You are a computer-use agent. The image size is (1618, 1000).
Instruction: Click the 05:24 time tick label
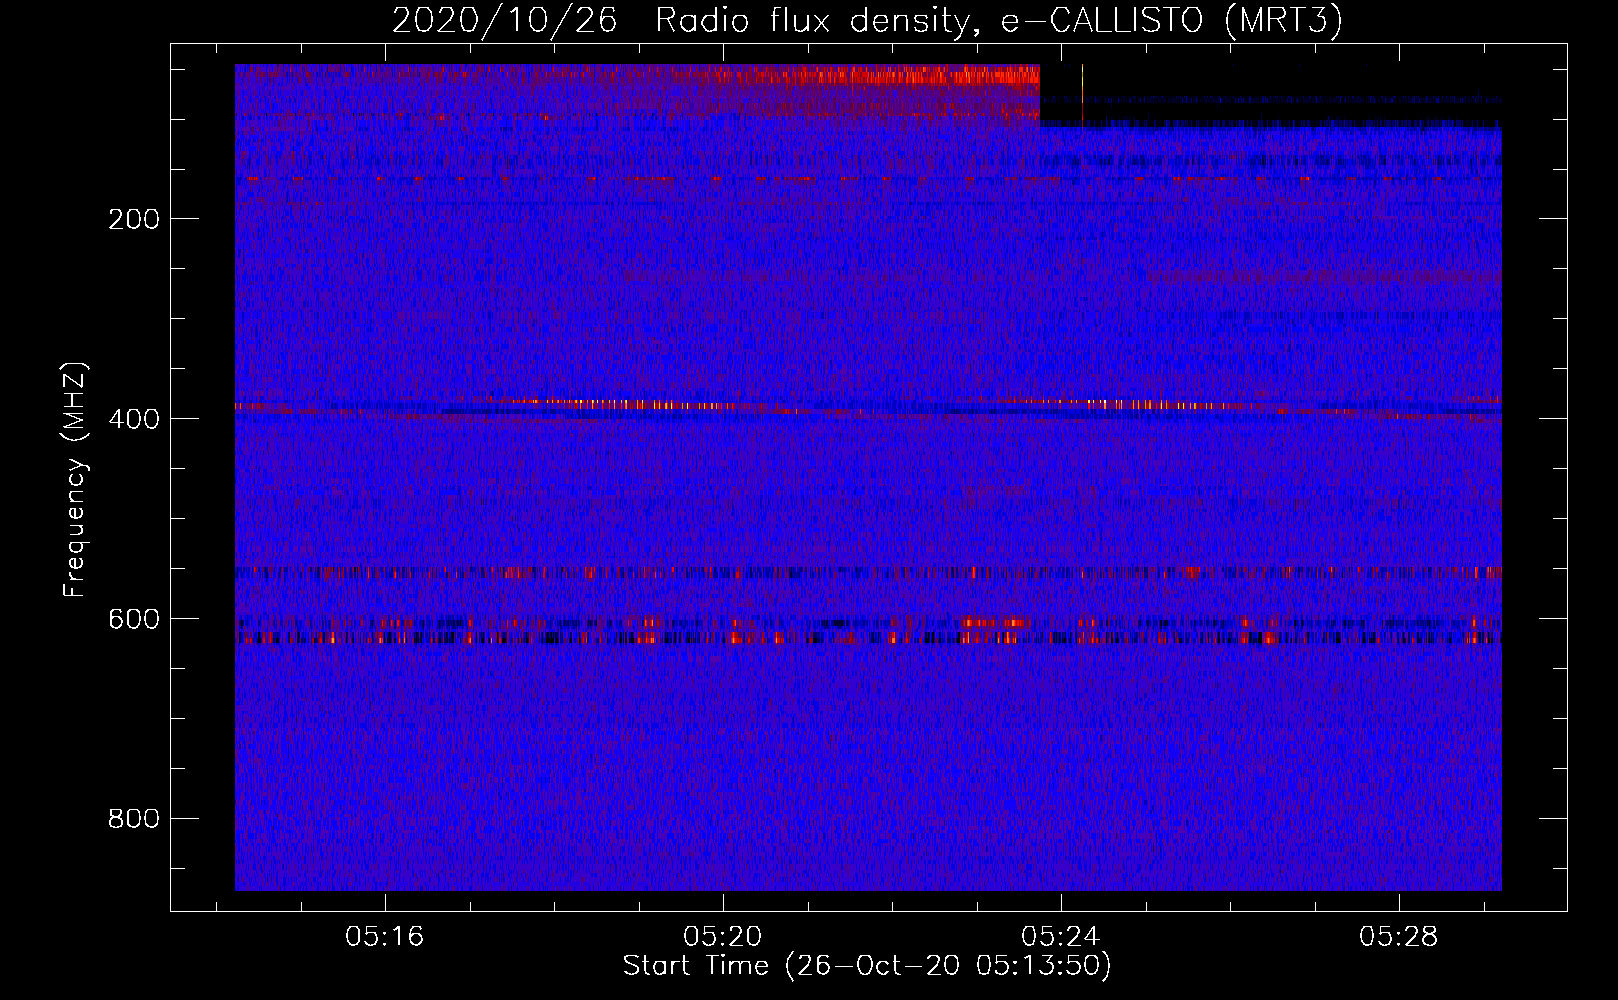click(x=1060, y=937)
